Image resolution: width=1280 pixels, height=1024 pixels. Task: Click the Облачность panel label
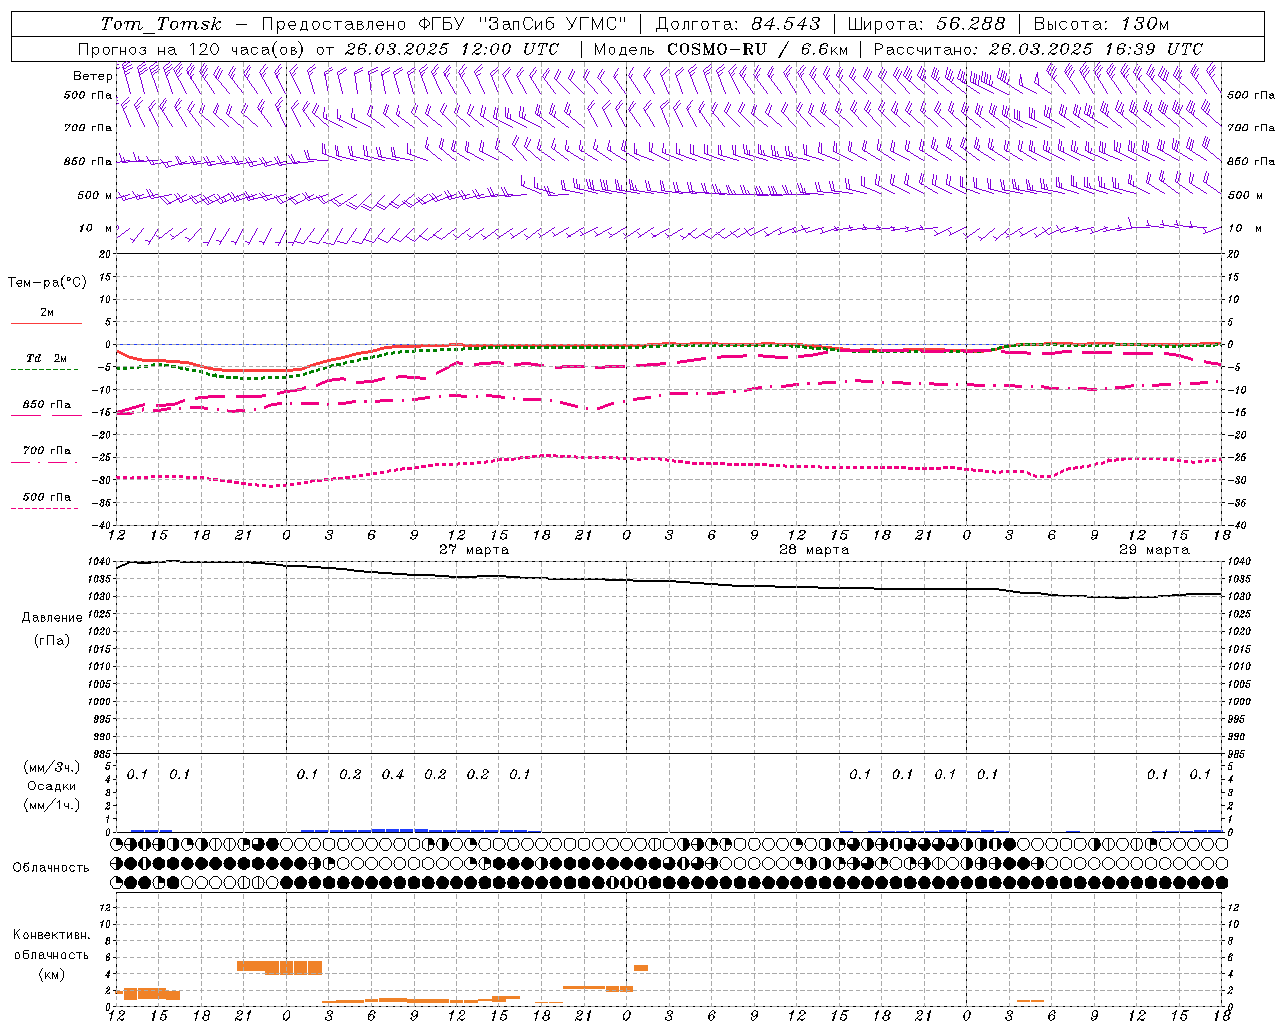point(52,867)
